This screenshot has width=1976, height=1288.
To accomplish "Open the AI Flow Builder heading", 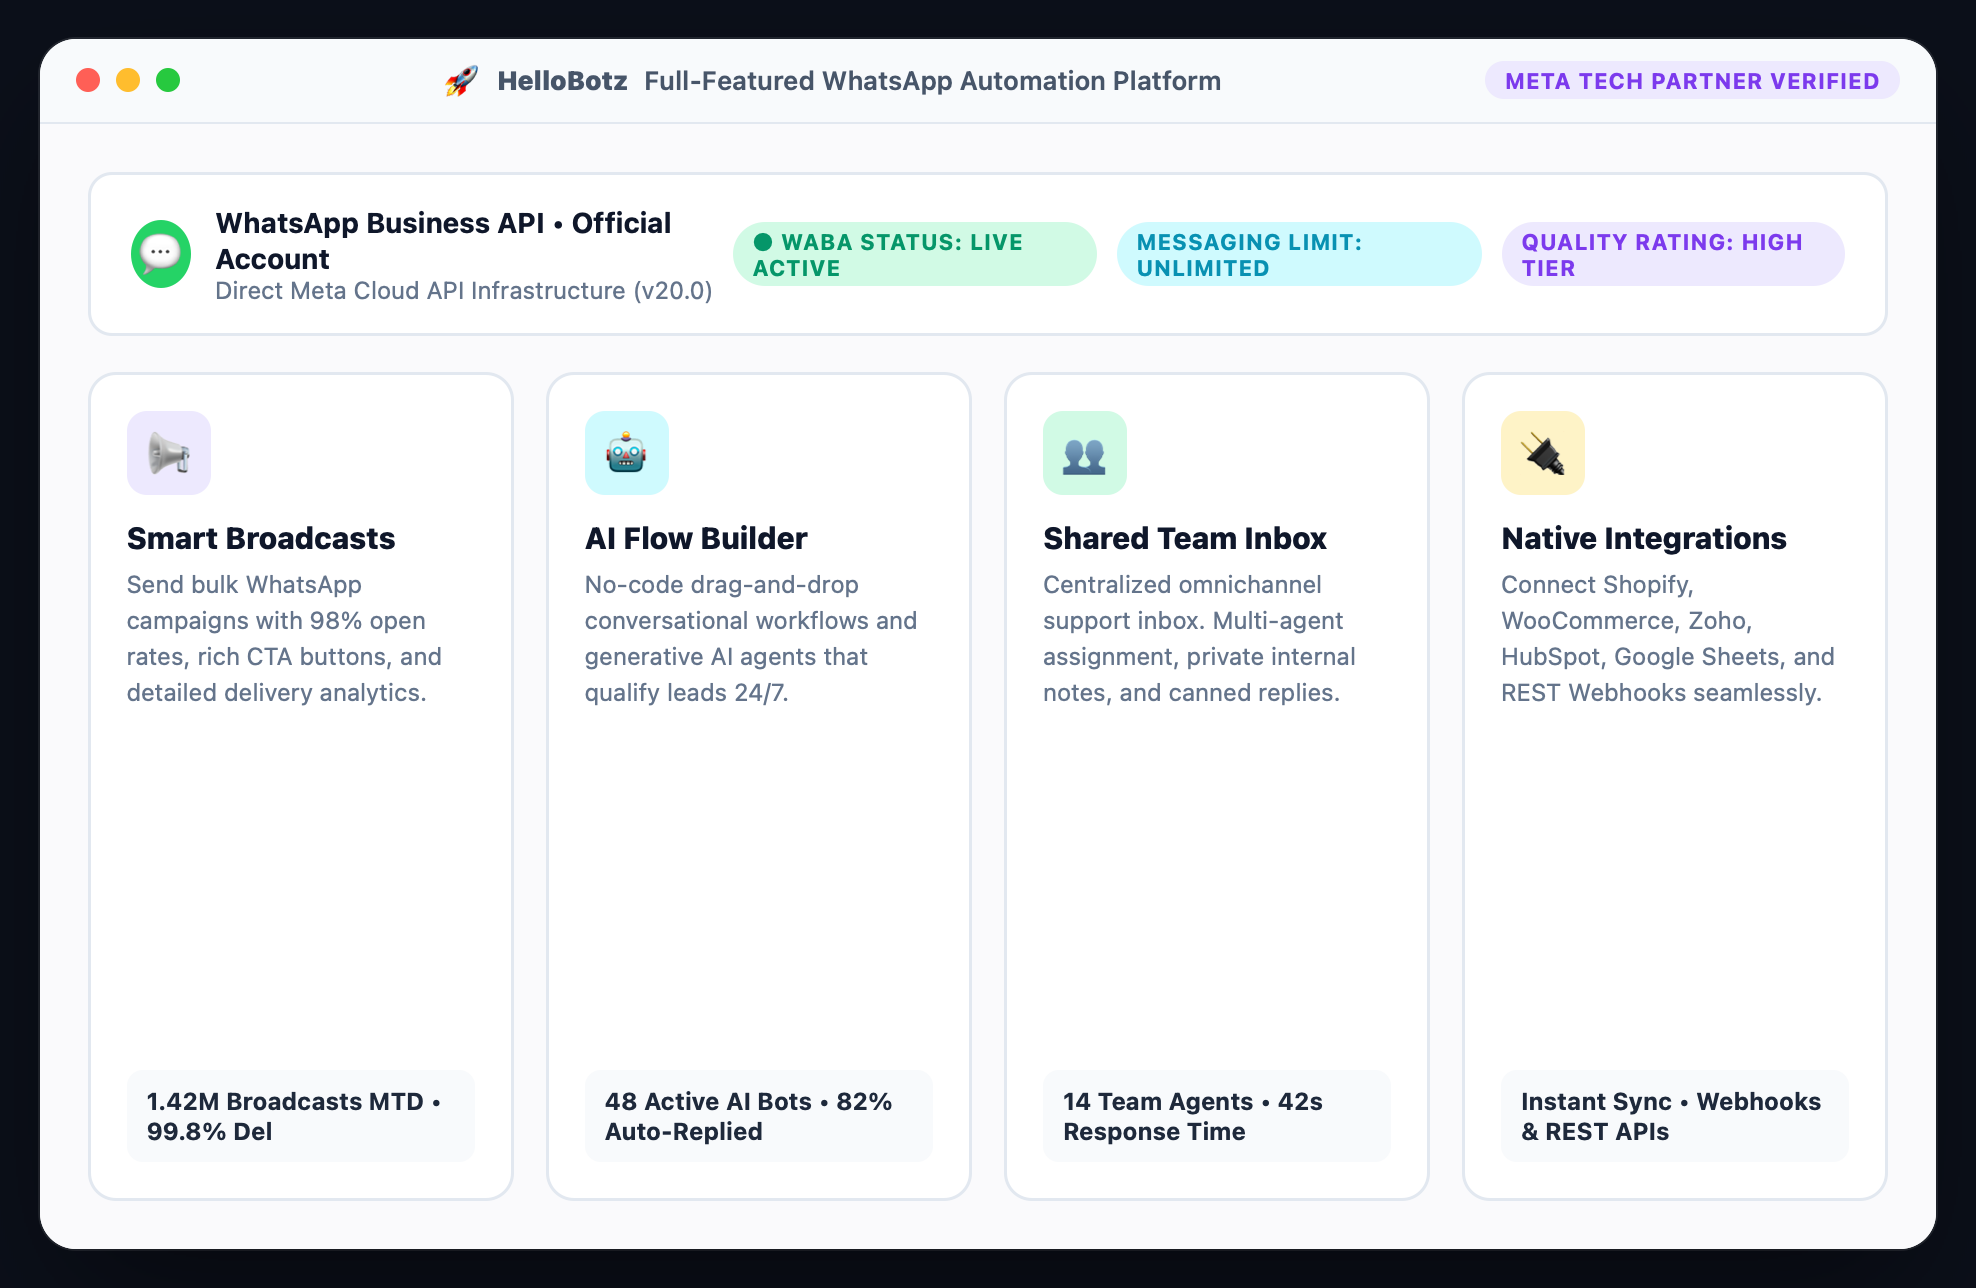I will [x=696, y=538].
